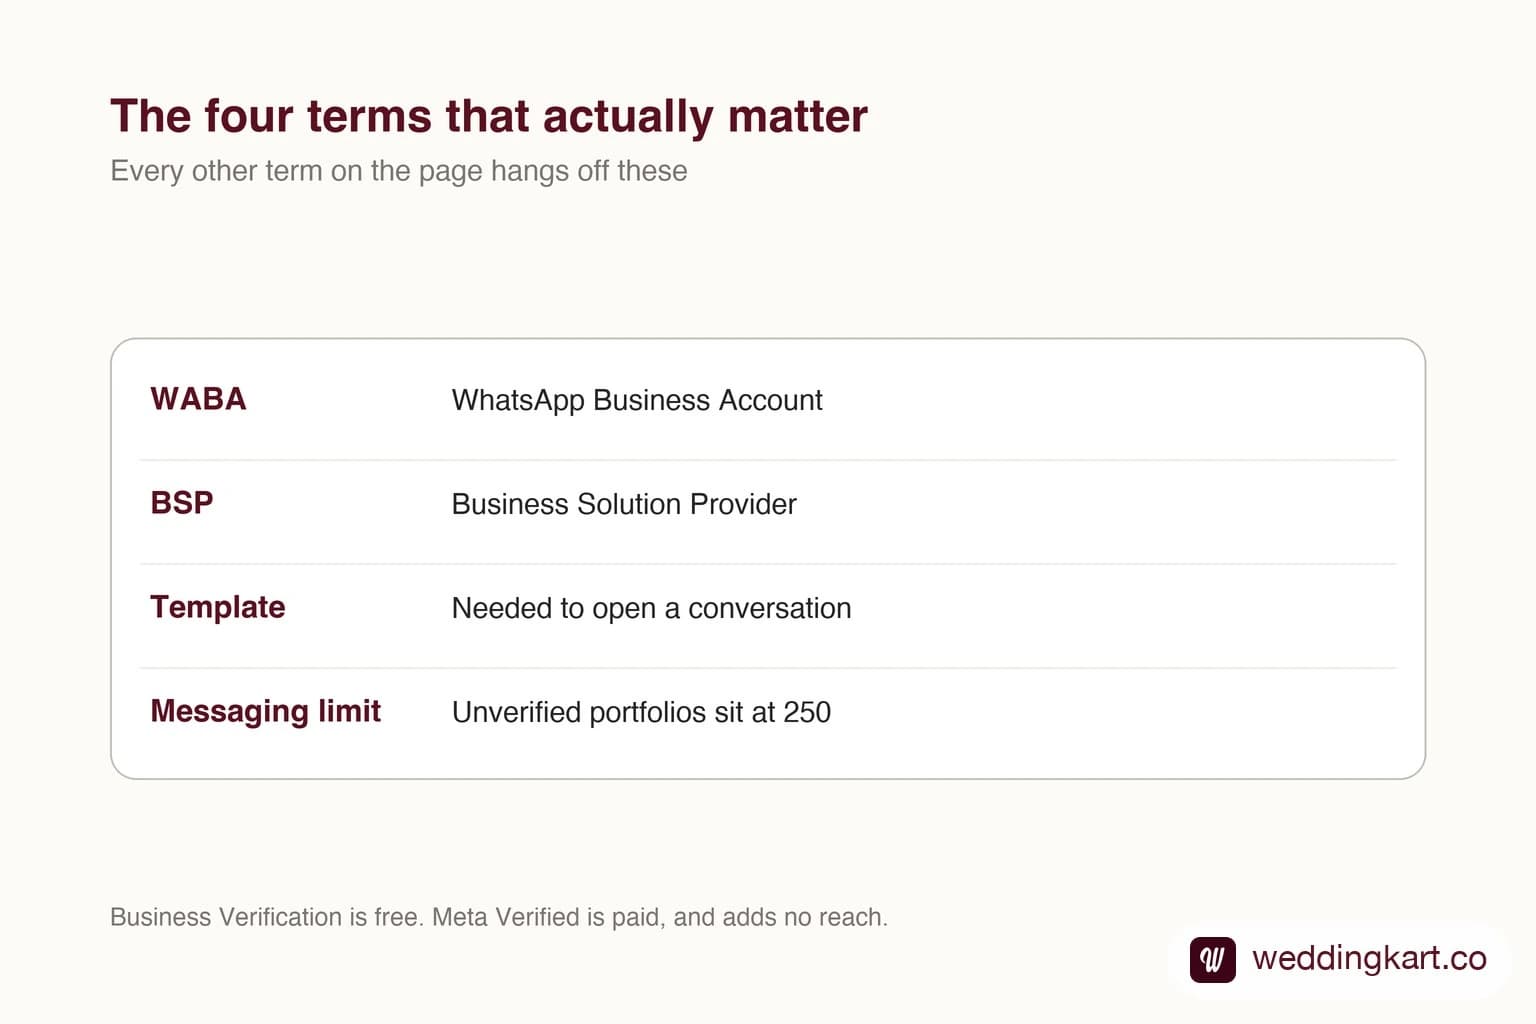
Task: Click the weddingkart W logo icon
Action: [x=1212, y=959]
